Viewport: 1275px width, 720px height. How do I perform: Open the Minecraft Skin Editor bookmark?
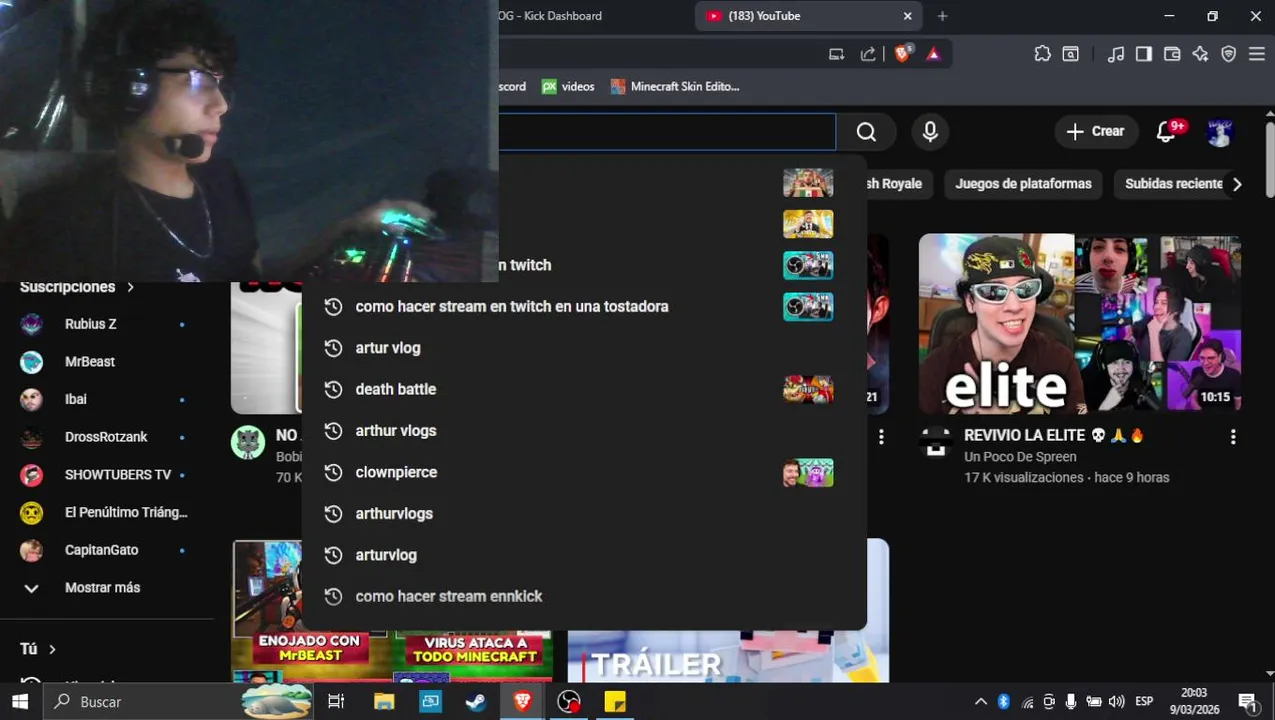[x=675, y=87]
